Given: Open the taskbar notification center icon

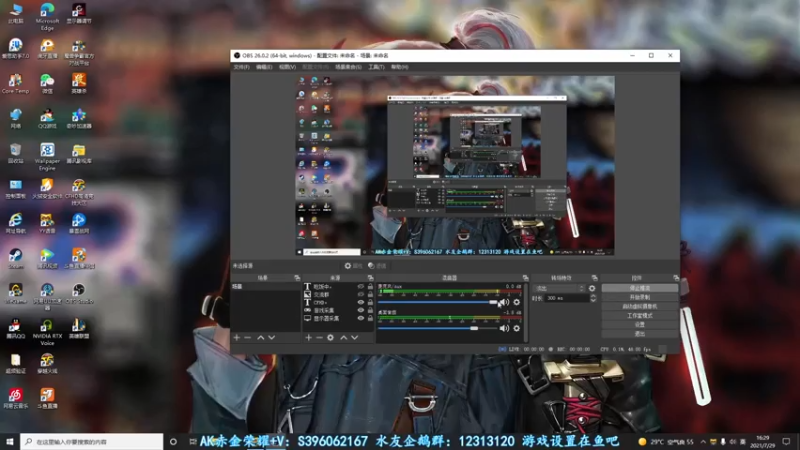Looking at the screenshot, I should click(x=786, y=442).
